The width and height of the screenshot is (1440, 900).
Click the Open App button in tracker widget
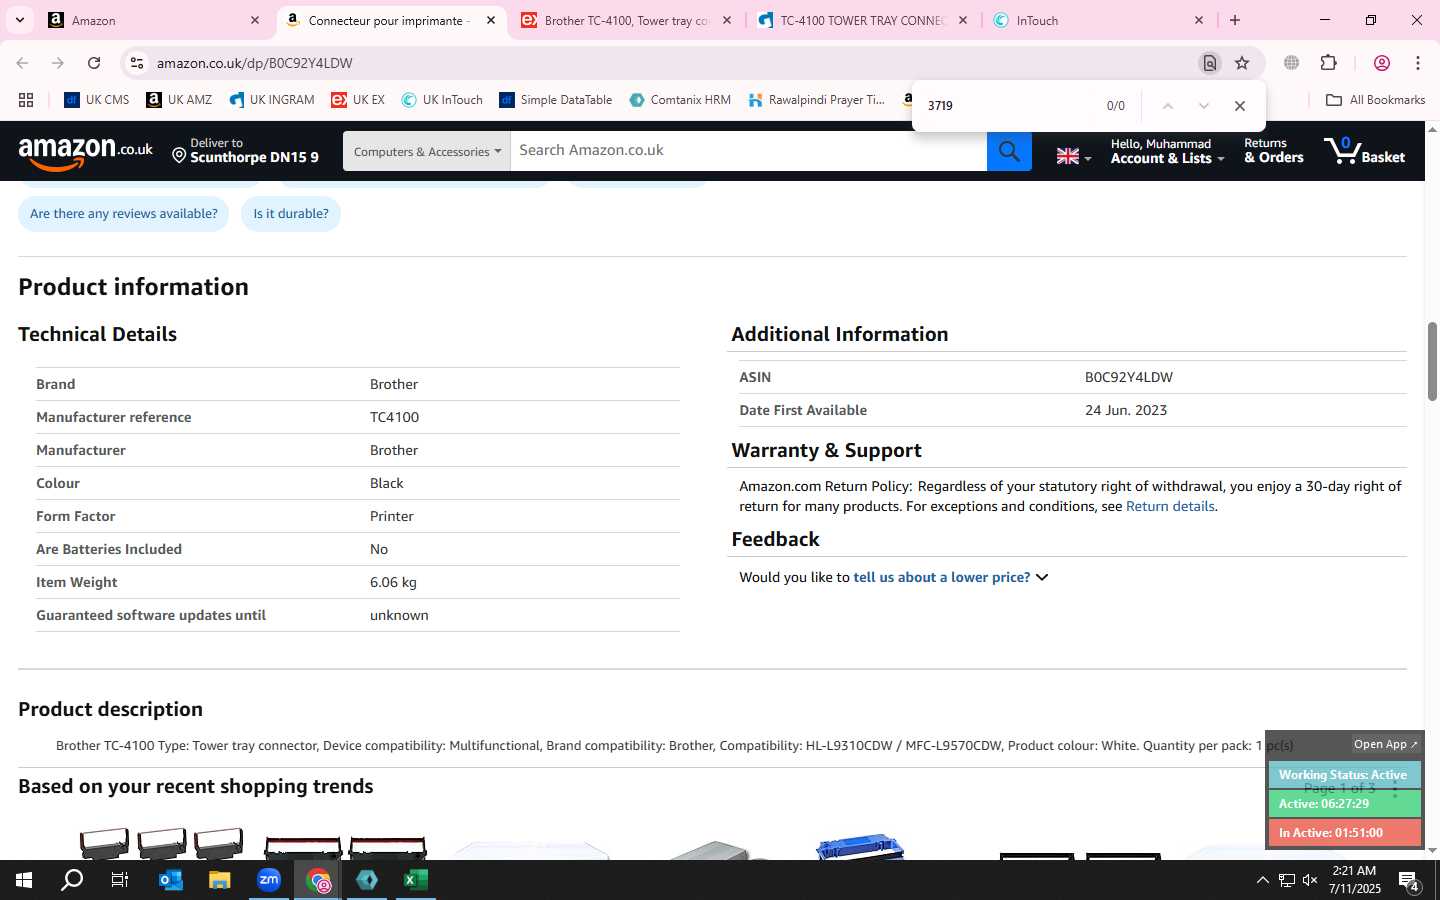pos(1385,745)
